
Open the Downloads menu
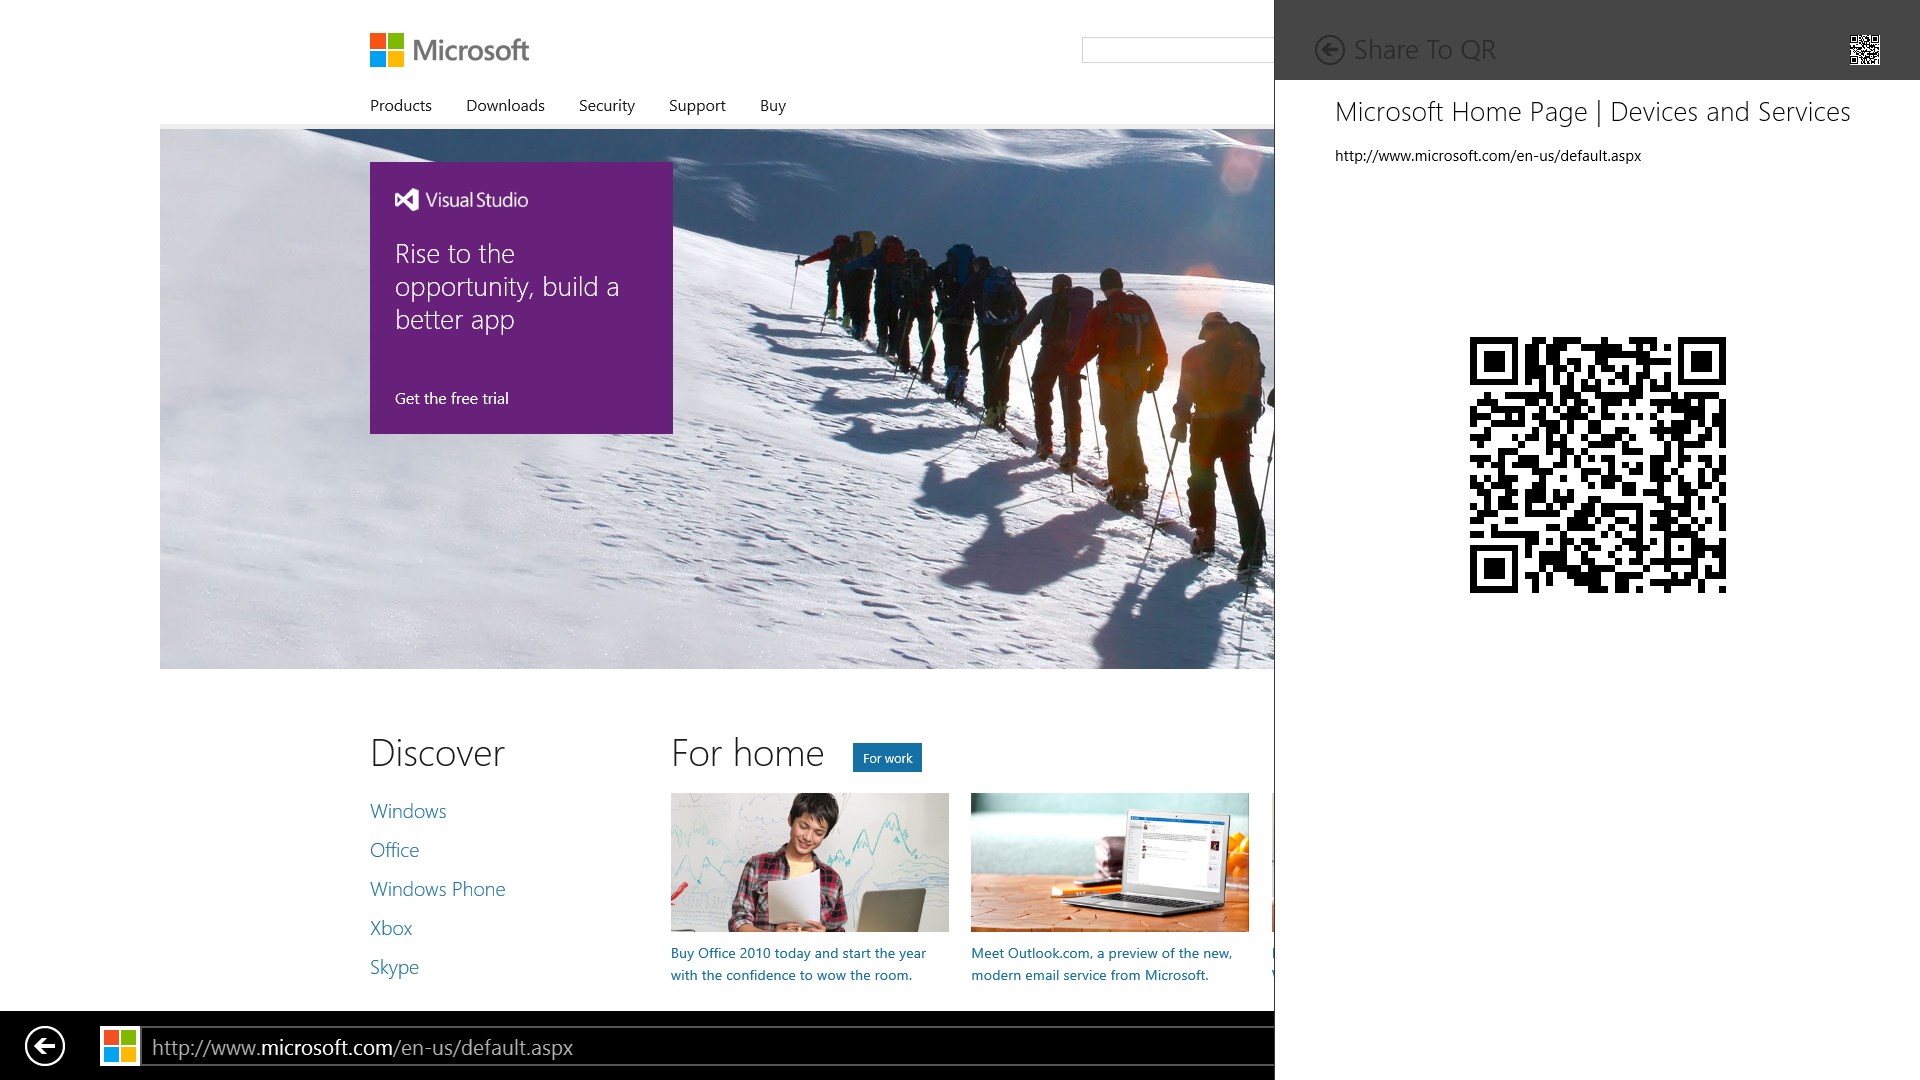click(505, 106)
